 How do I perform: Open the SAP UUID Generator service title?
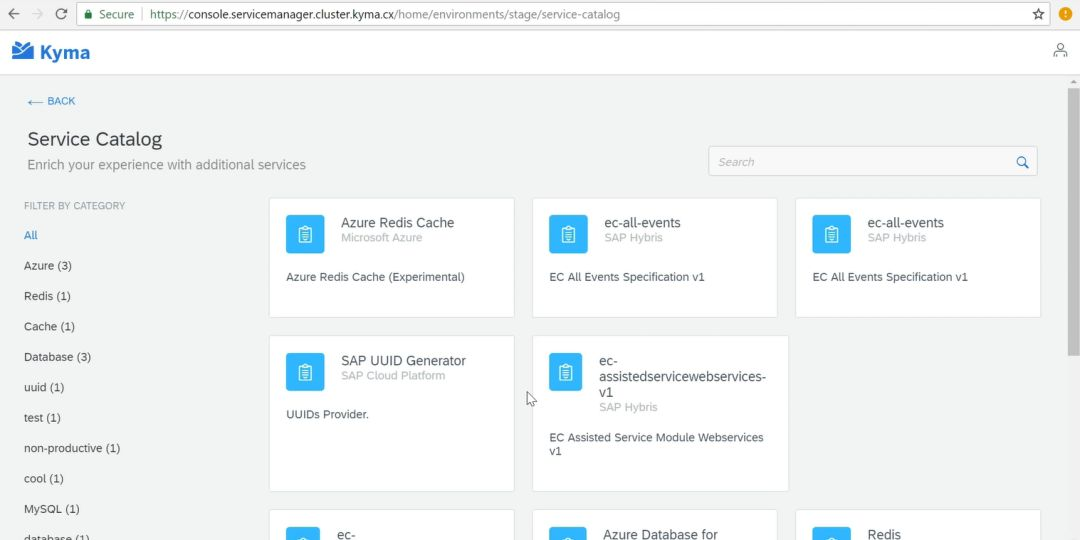tap(404, 360)
